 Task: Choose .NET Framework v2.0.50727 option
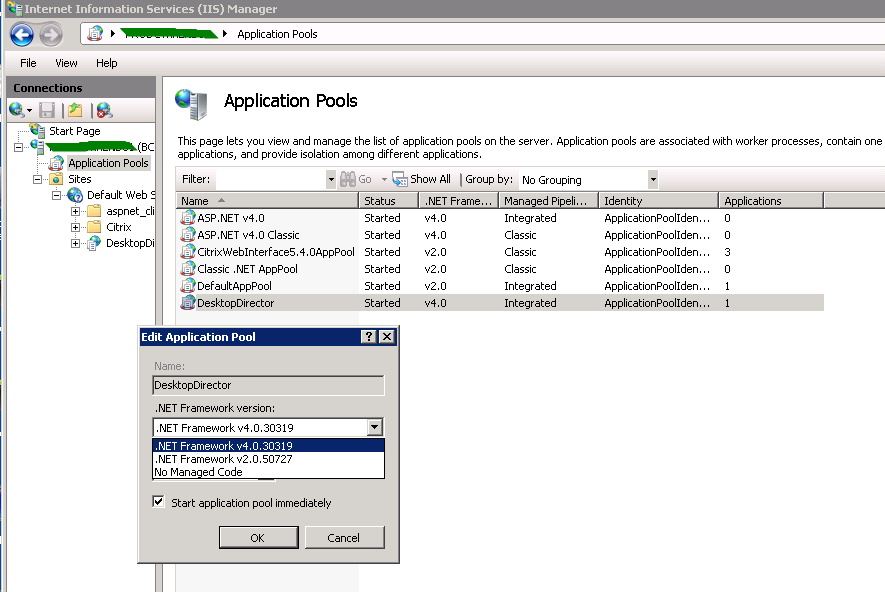268,459
